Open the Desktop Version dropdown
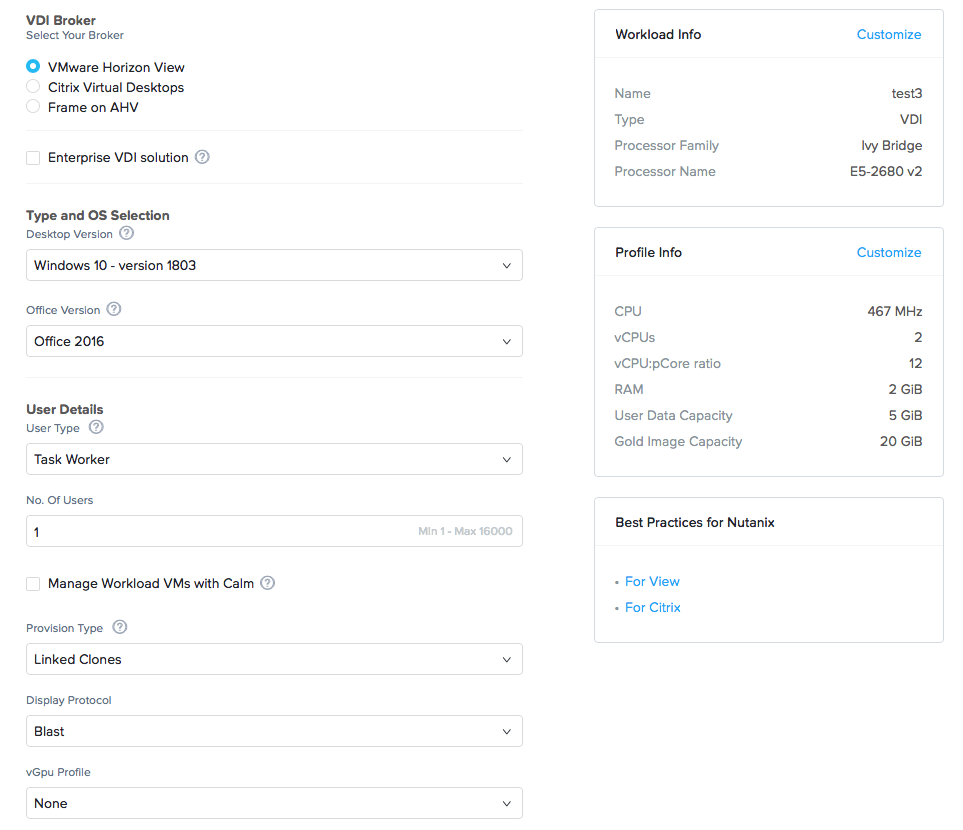 click(274, 265)
